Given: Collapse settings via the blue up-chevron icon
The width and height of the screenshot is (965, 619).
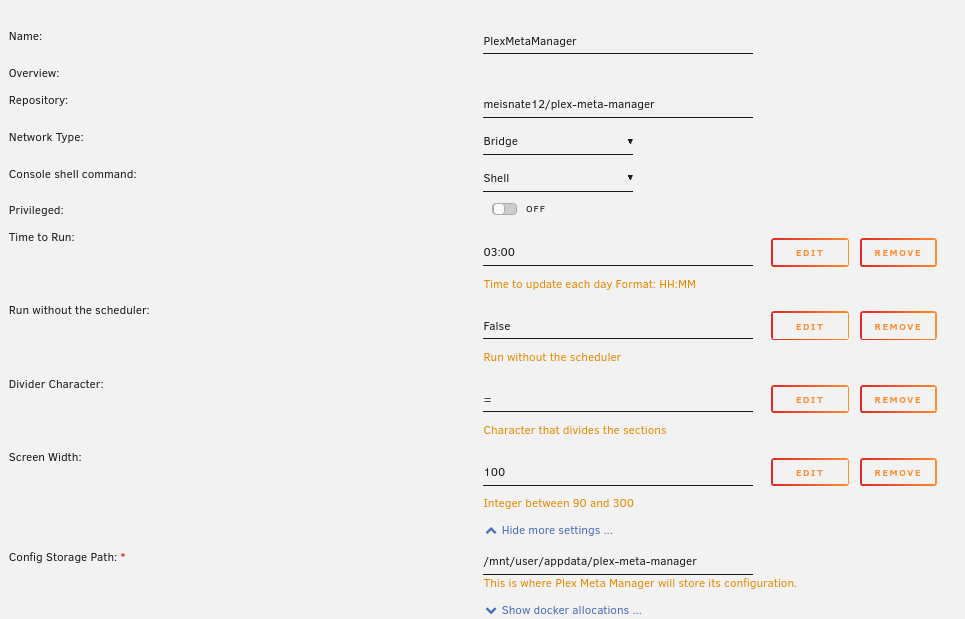Looking at the screenshot, I should pos(491,530).
